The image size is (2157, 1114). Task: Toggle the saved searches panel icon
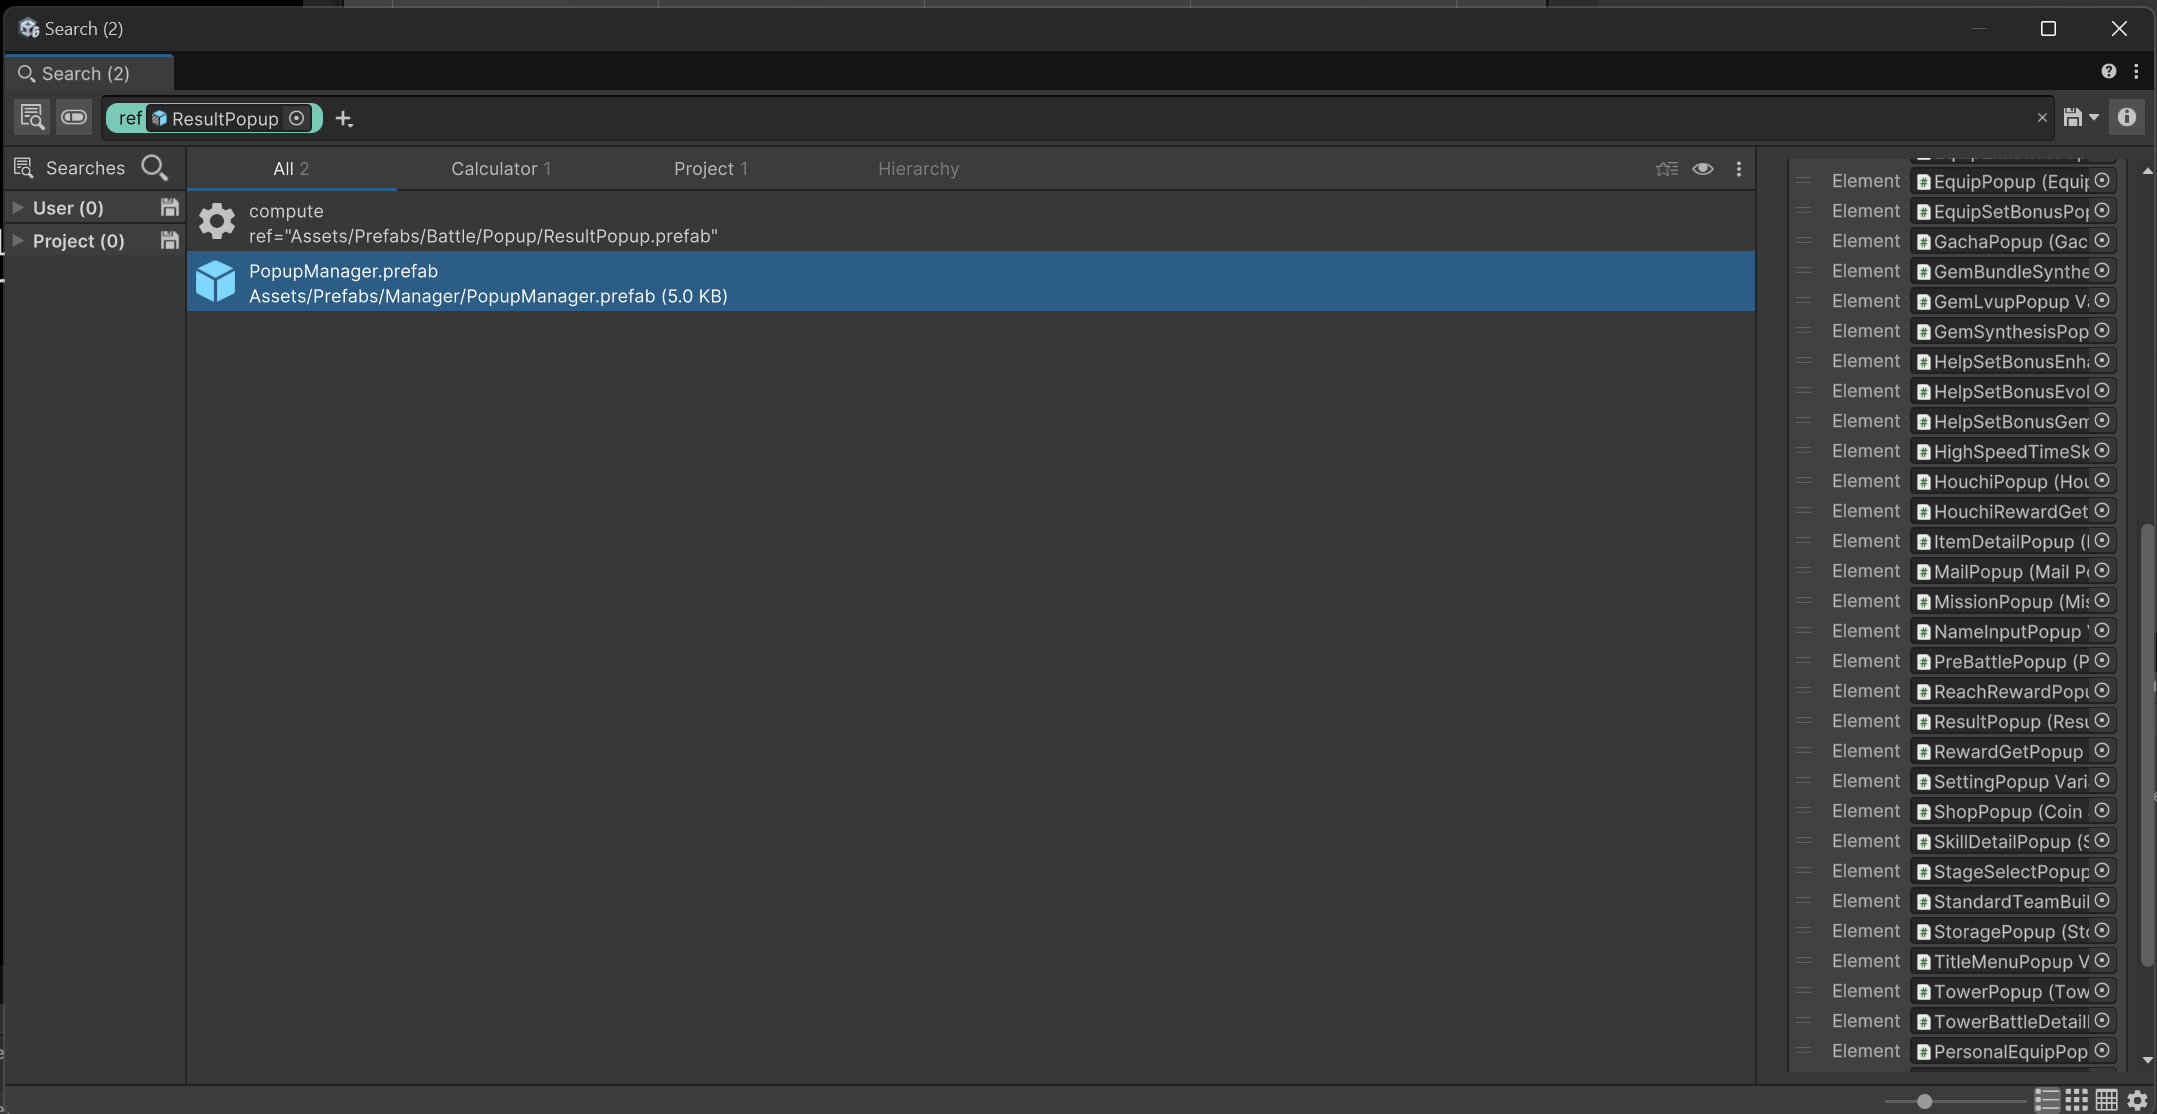(31, 117)
